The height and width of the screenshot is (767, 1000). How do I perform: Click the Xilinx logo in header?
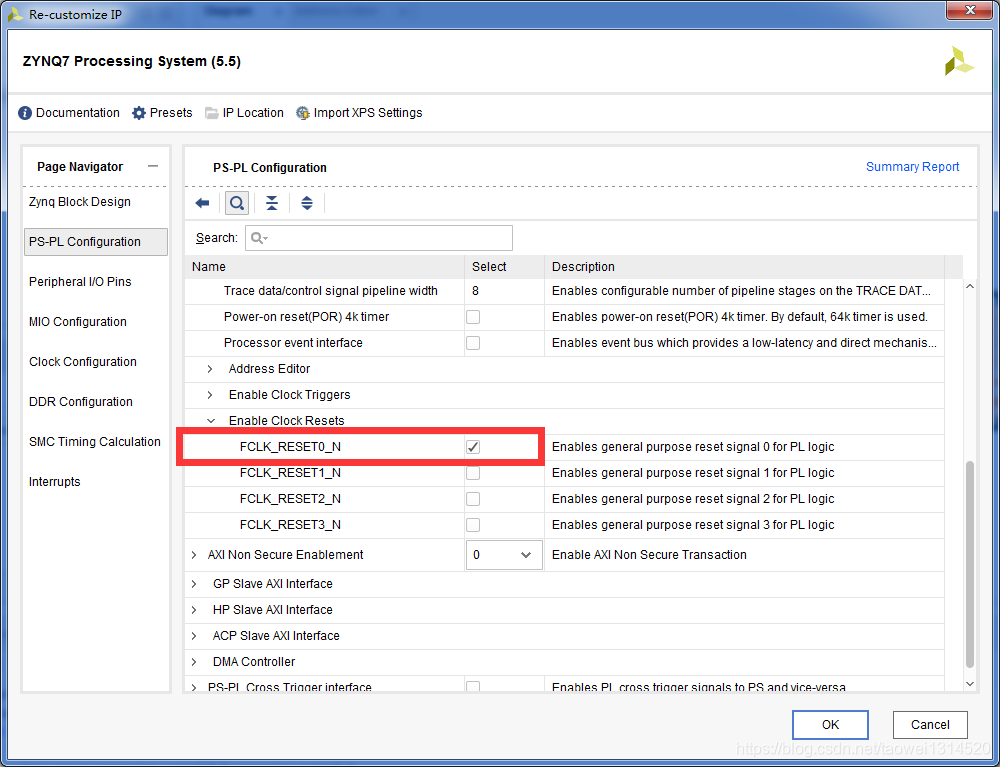click(959, 61)
